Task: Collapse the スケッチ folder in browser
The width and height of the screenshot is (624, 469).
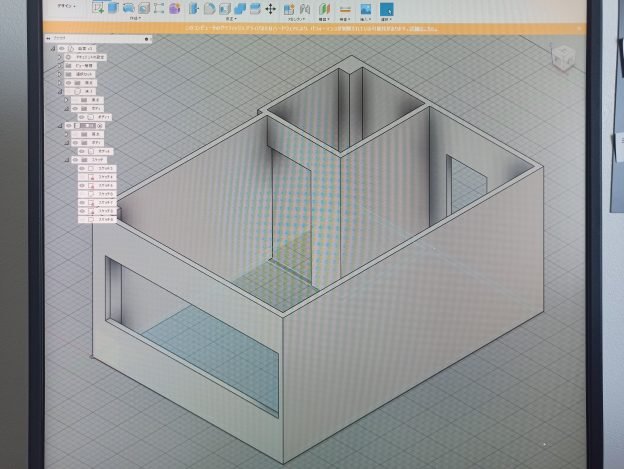Action: (x=68, y=159)
